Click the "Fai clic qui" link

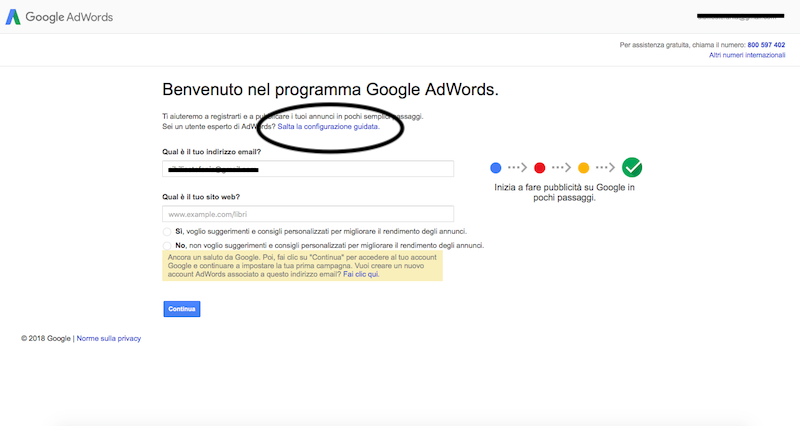(361, 274)
